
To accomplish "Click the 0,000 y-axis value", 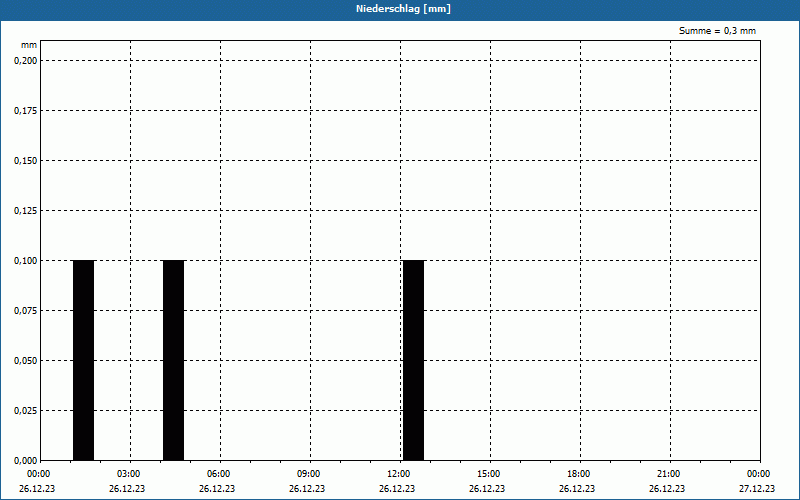I will [x=26, y=461].
